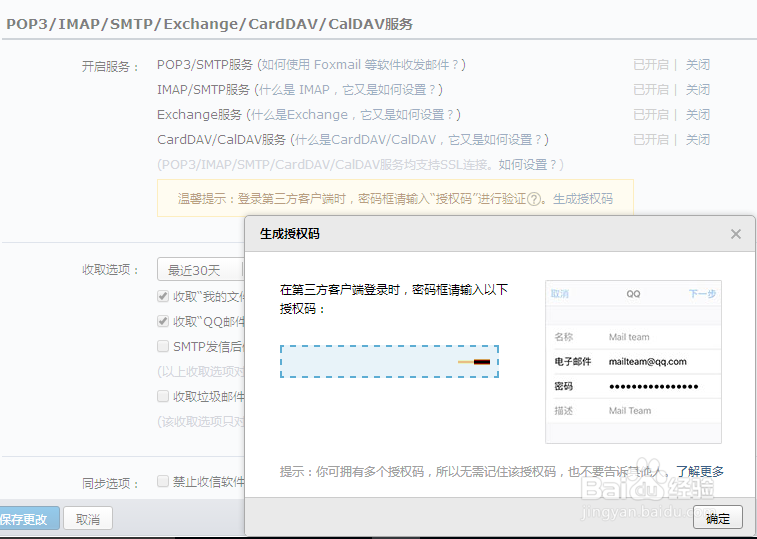
Task: Click 已开启 status for CardDAV/CalDAV服务
Action: (651, 140)
